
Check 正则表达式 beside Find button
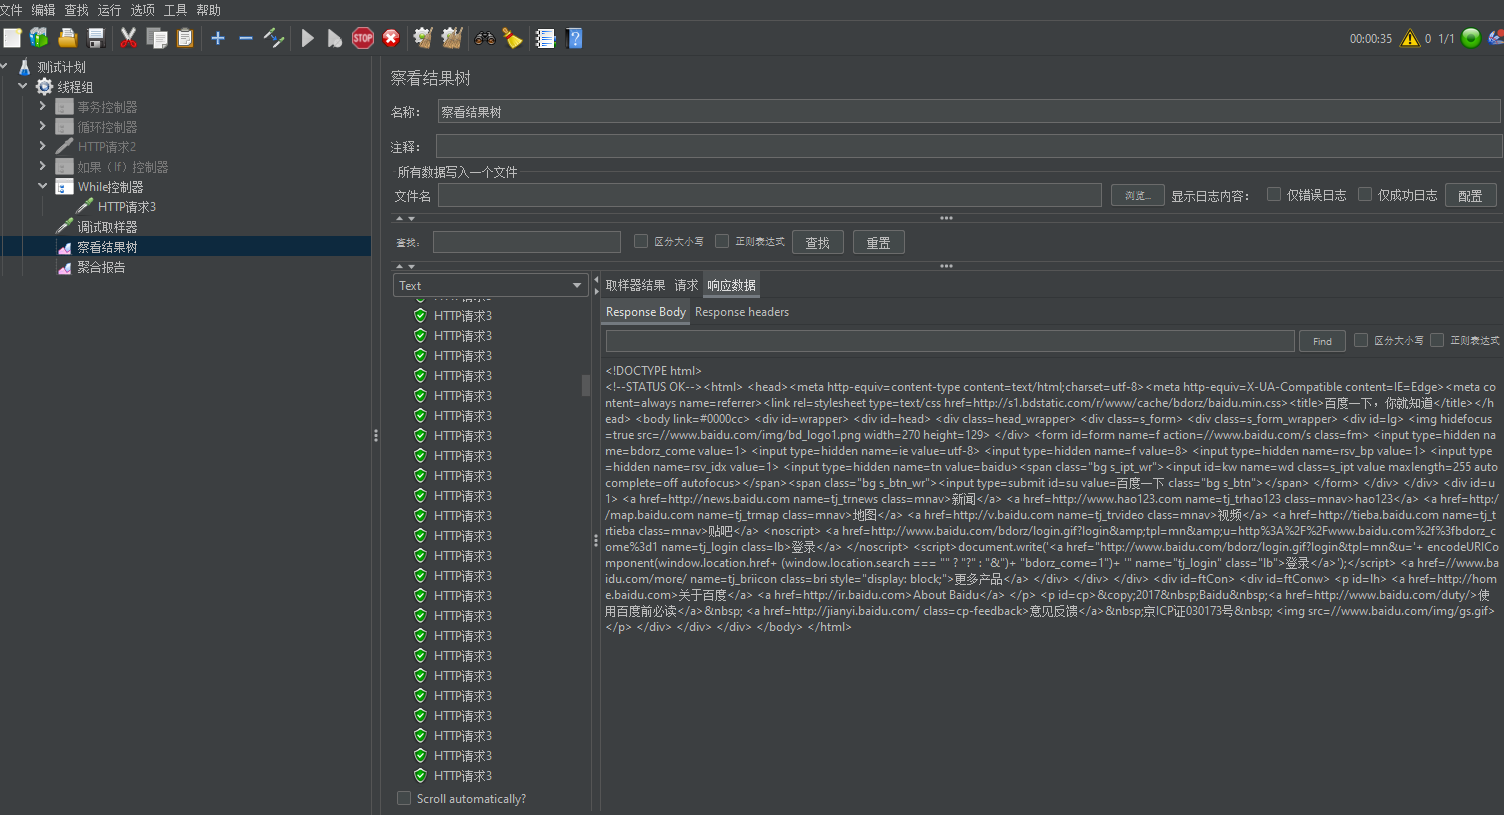(1437, 340)
